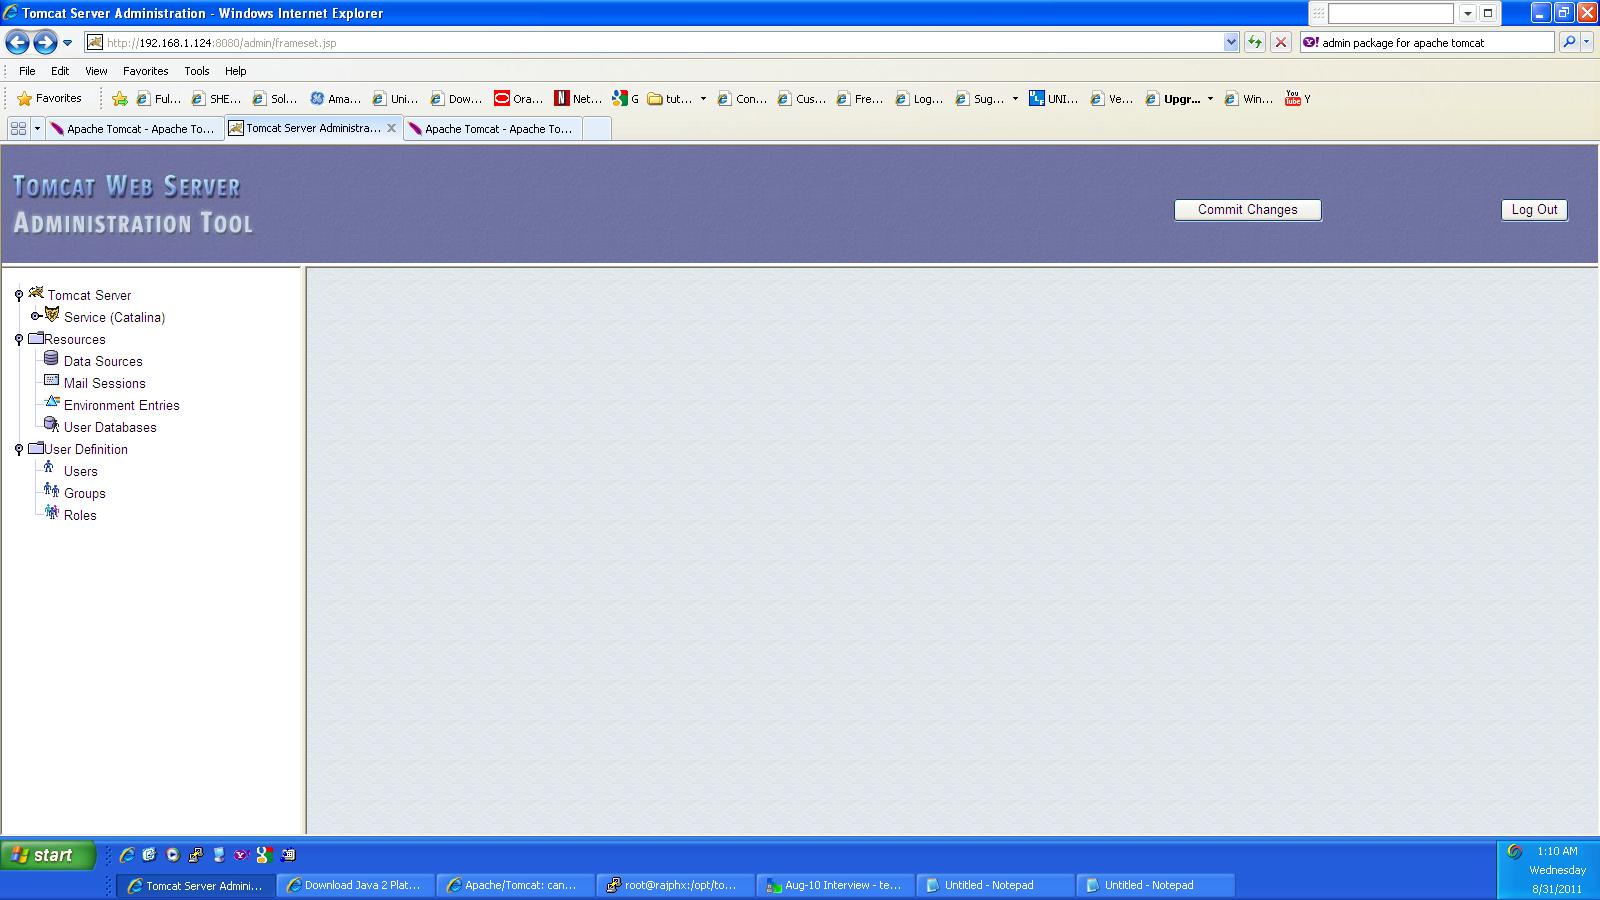Open a new blank tab
Screen dimensions: 1600x900
[596, 129]
